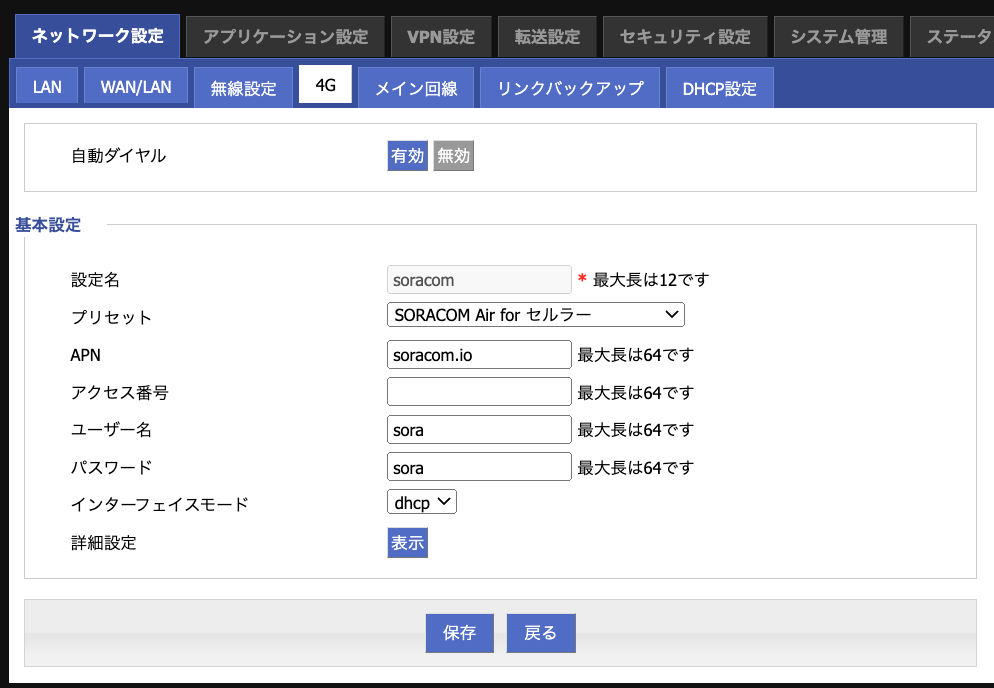The height and width of the screenshot is (688, 994).
Task: Switch to アプリケーション設定 tab
Action: (x=285, y=37)
